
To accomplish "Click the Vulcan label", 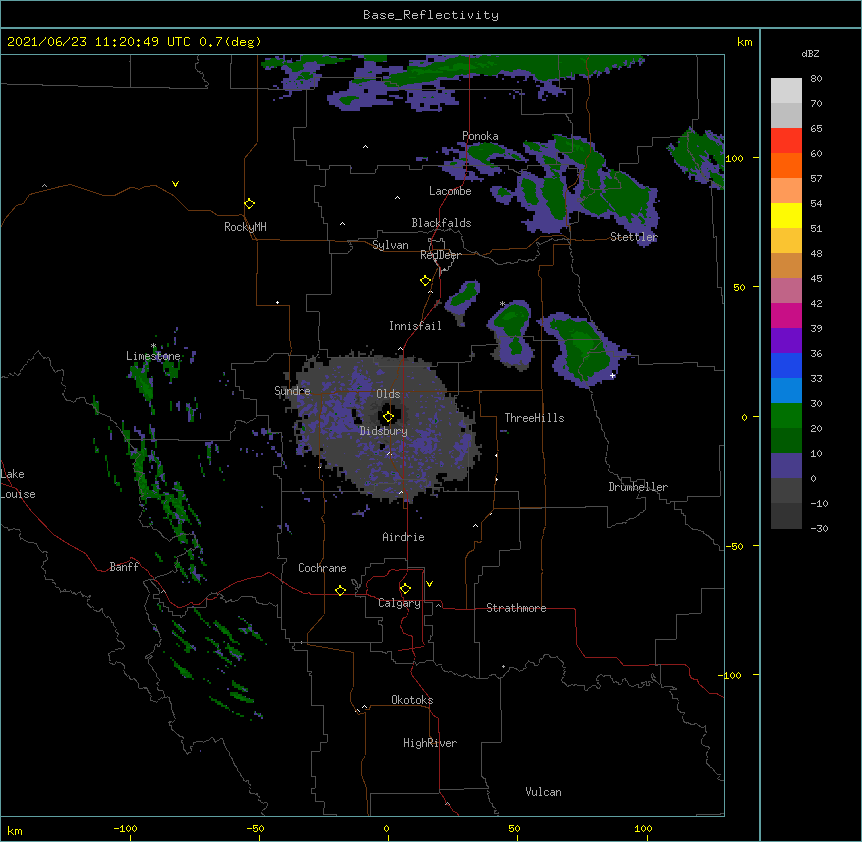I will [543, 792].
